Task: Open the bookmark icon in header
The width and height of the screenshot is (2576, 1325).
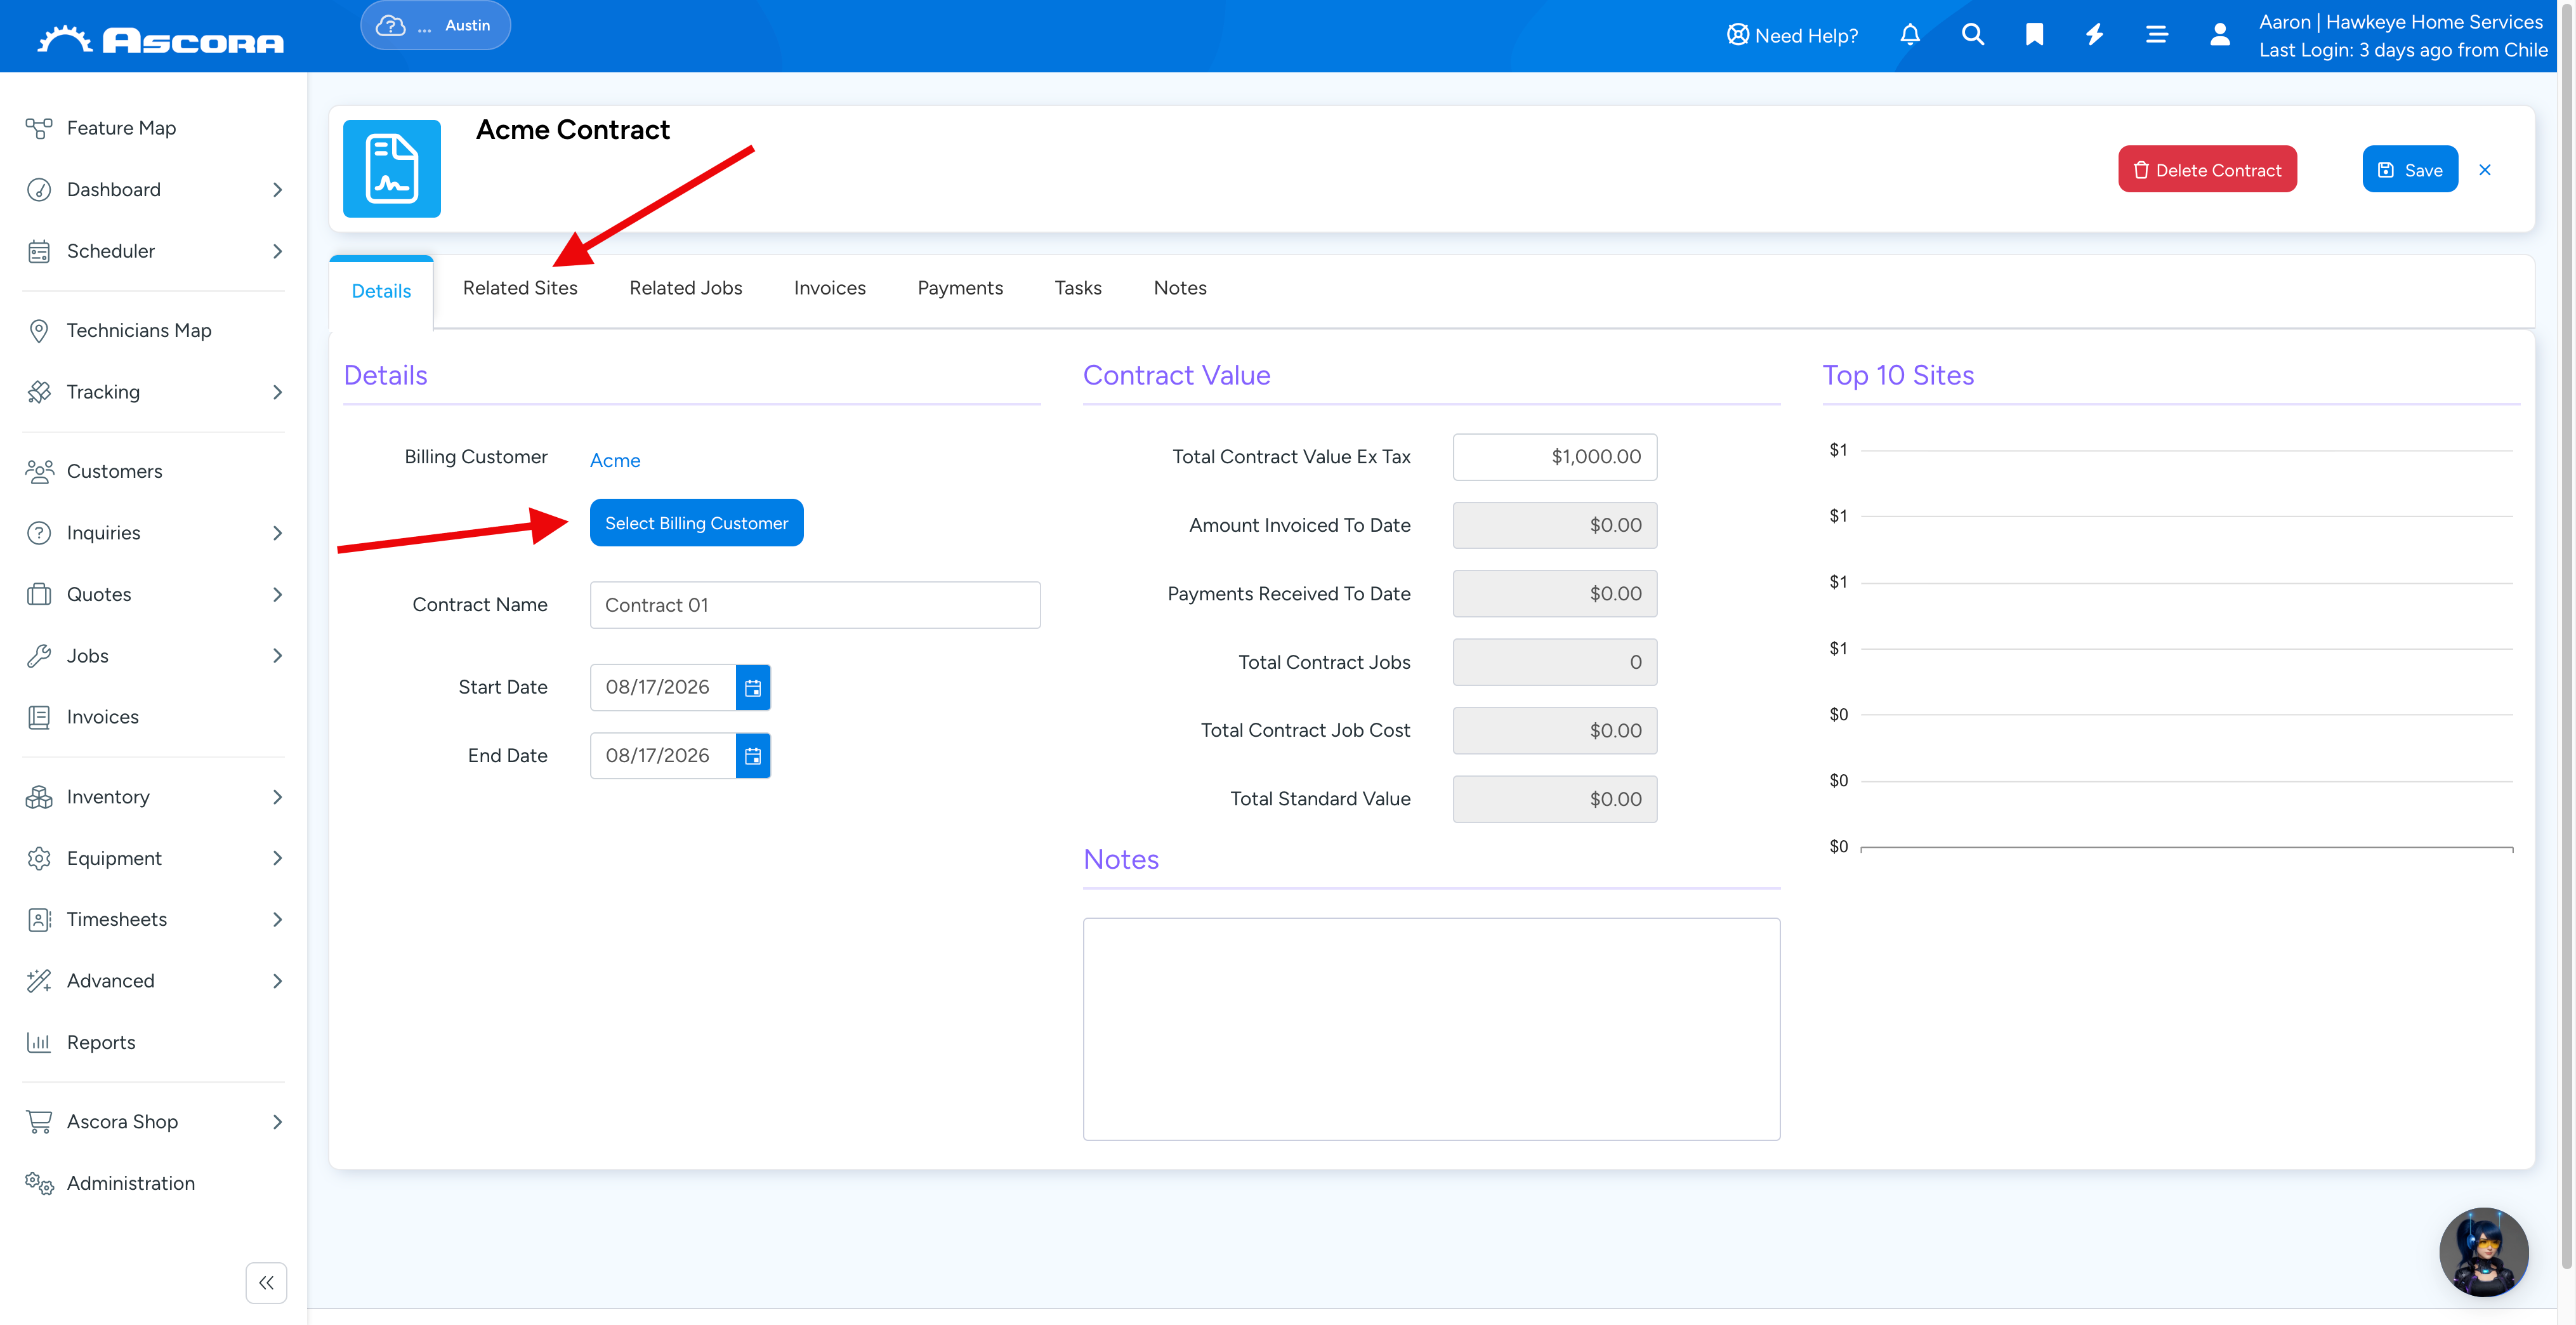Action: coord(2034,35)
